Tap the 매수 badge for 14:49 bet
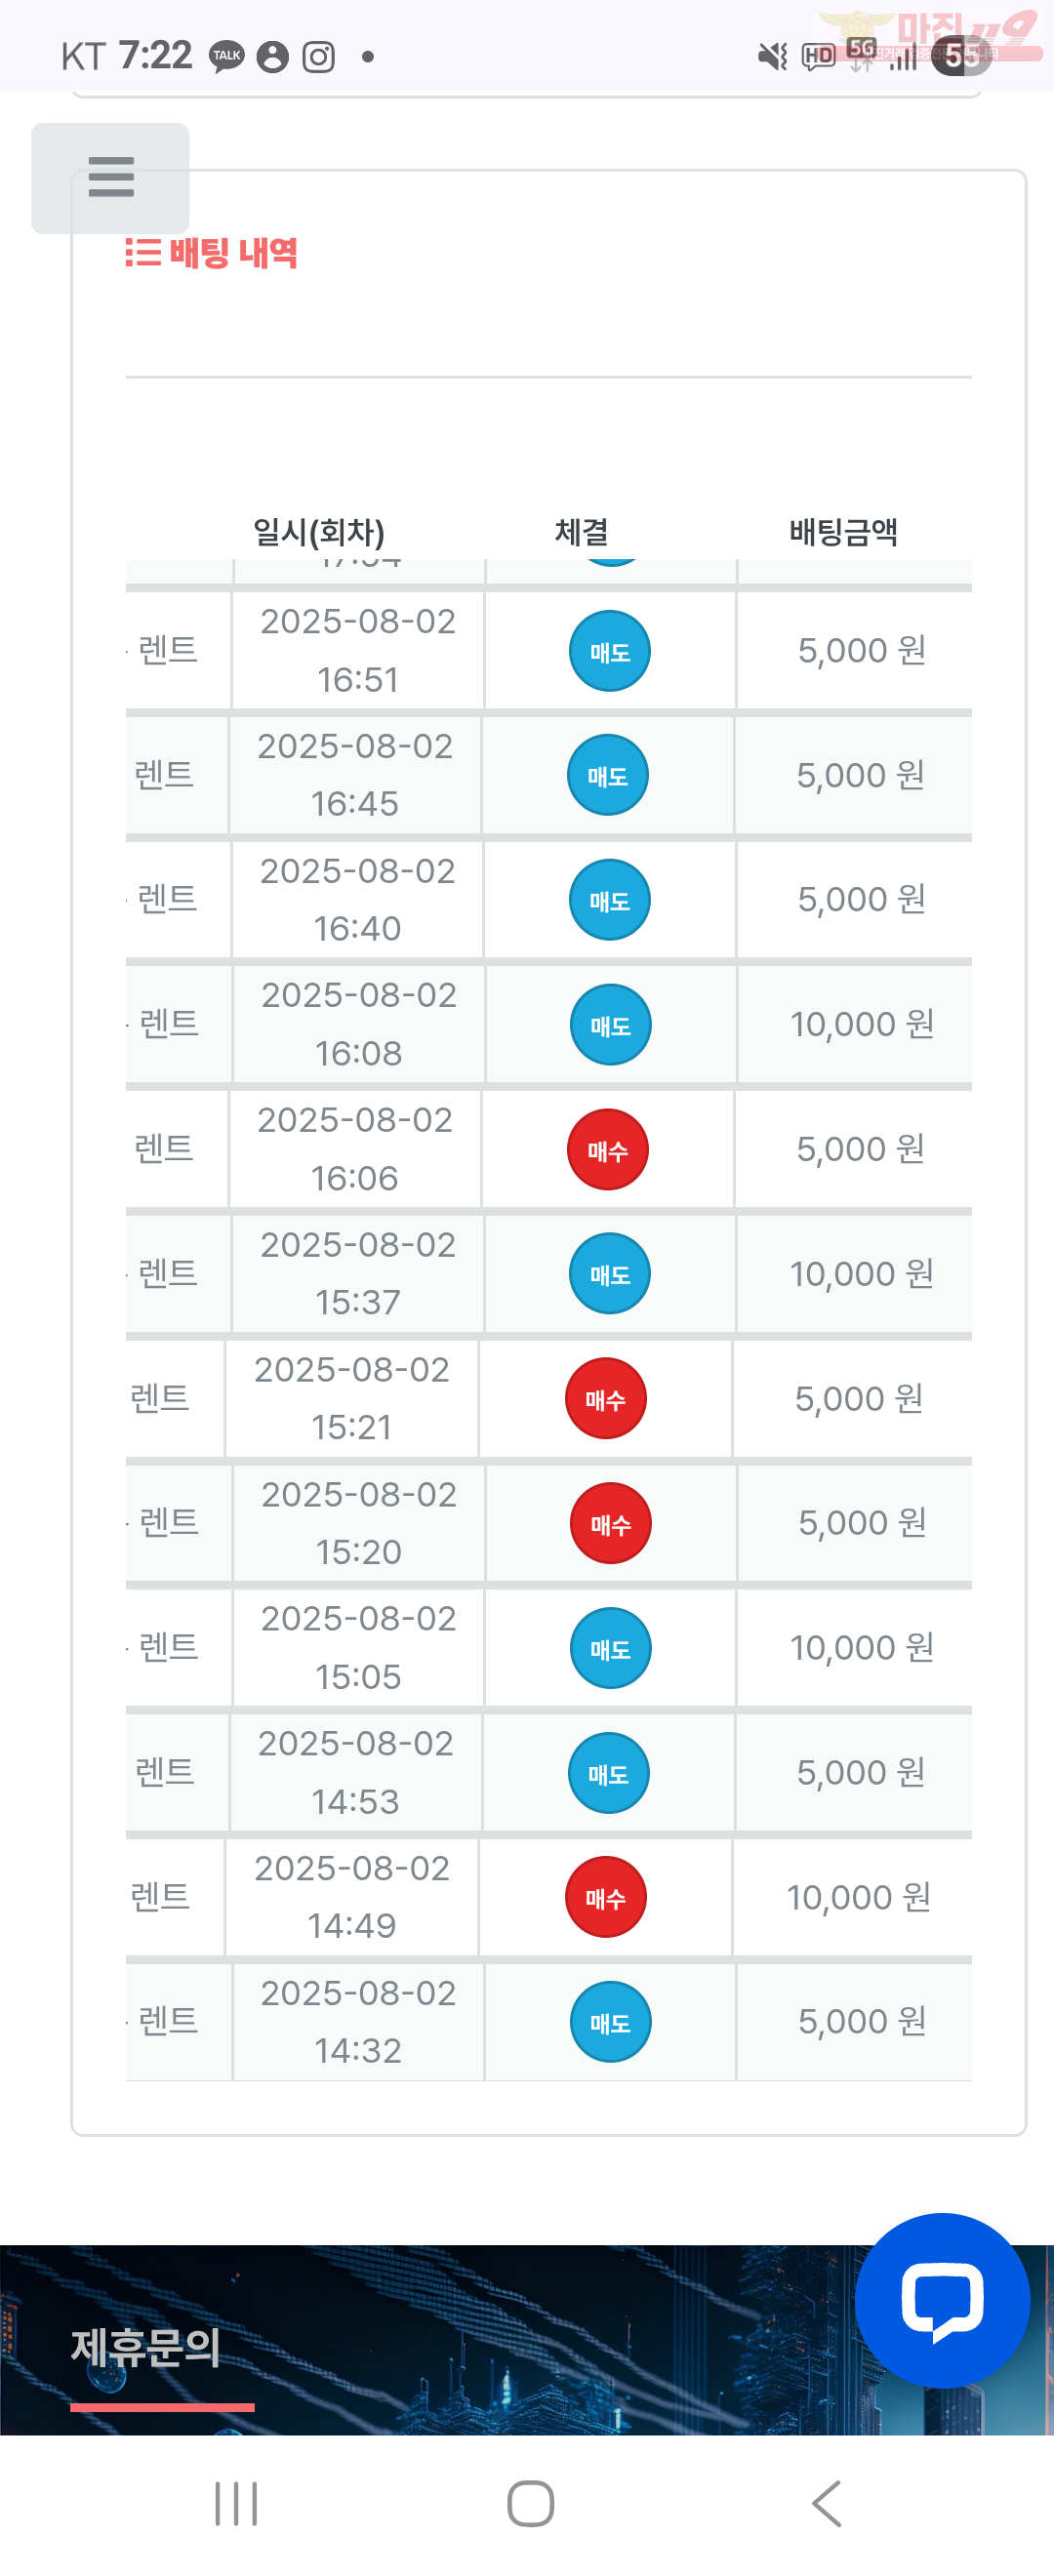Image resolution: width=1054 pixels, height=2576 pixels. 605,1897
